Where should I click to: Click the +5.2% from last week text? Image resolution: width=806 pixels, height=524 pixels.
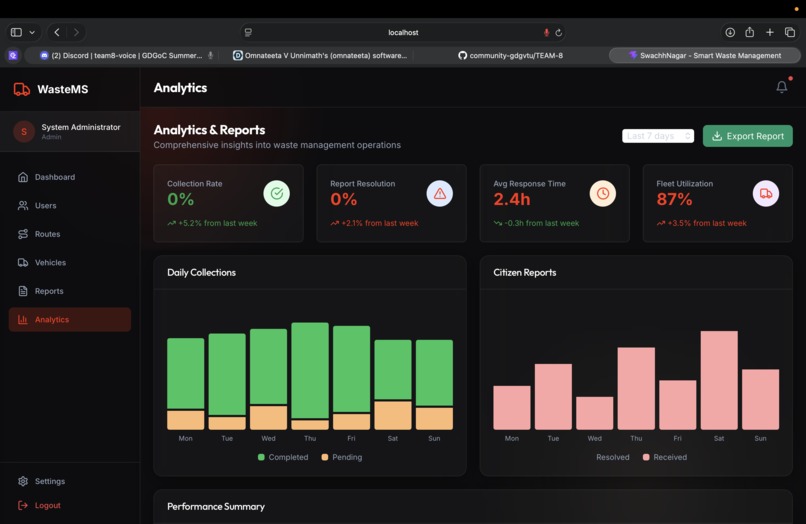217,223
